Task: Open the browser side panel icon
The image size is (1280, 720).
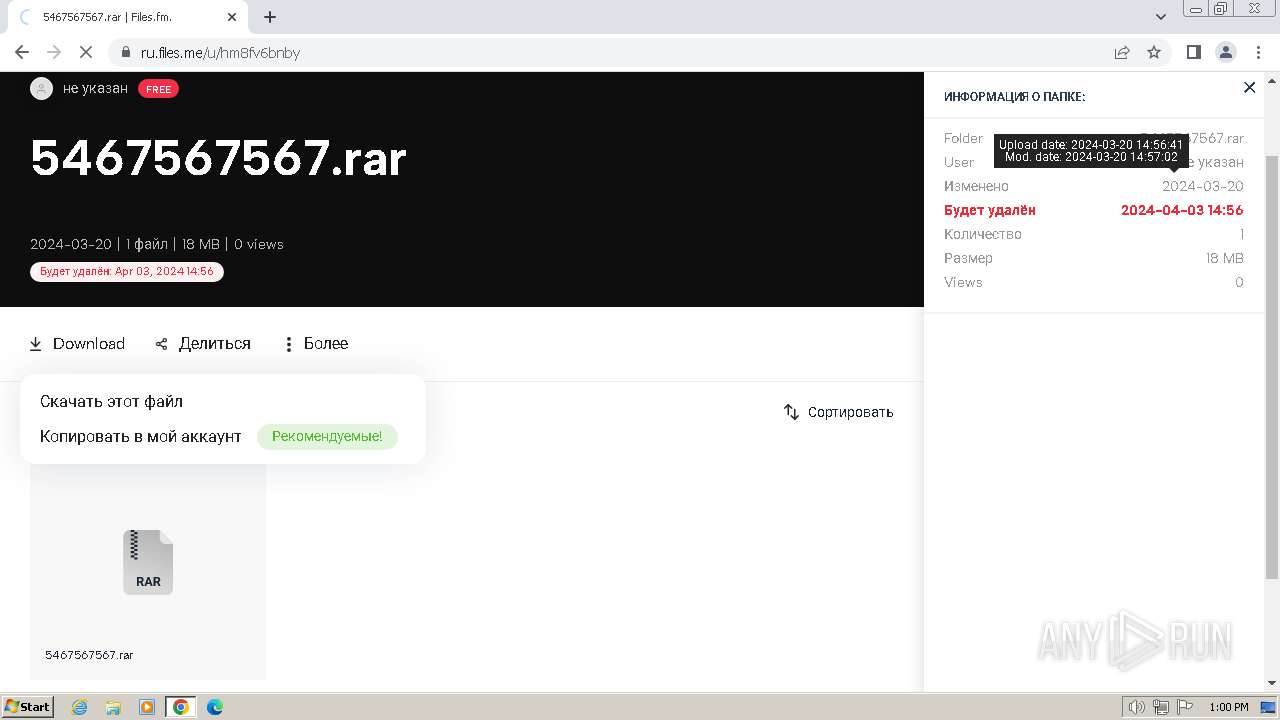Action: (x=1193, y=52)
